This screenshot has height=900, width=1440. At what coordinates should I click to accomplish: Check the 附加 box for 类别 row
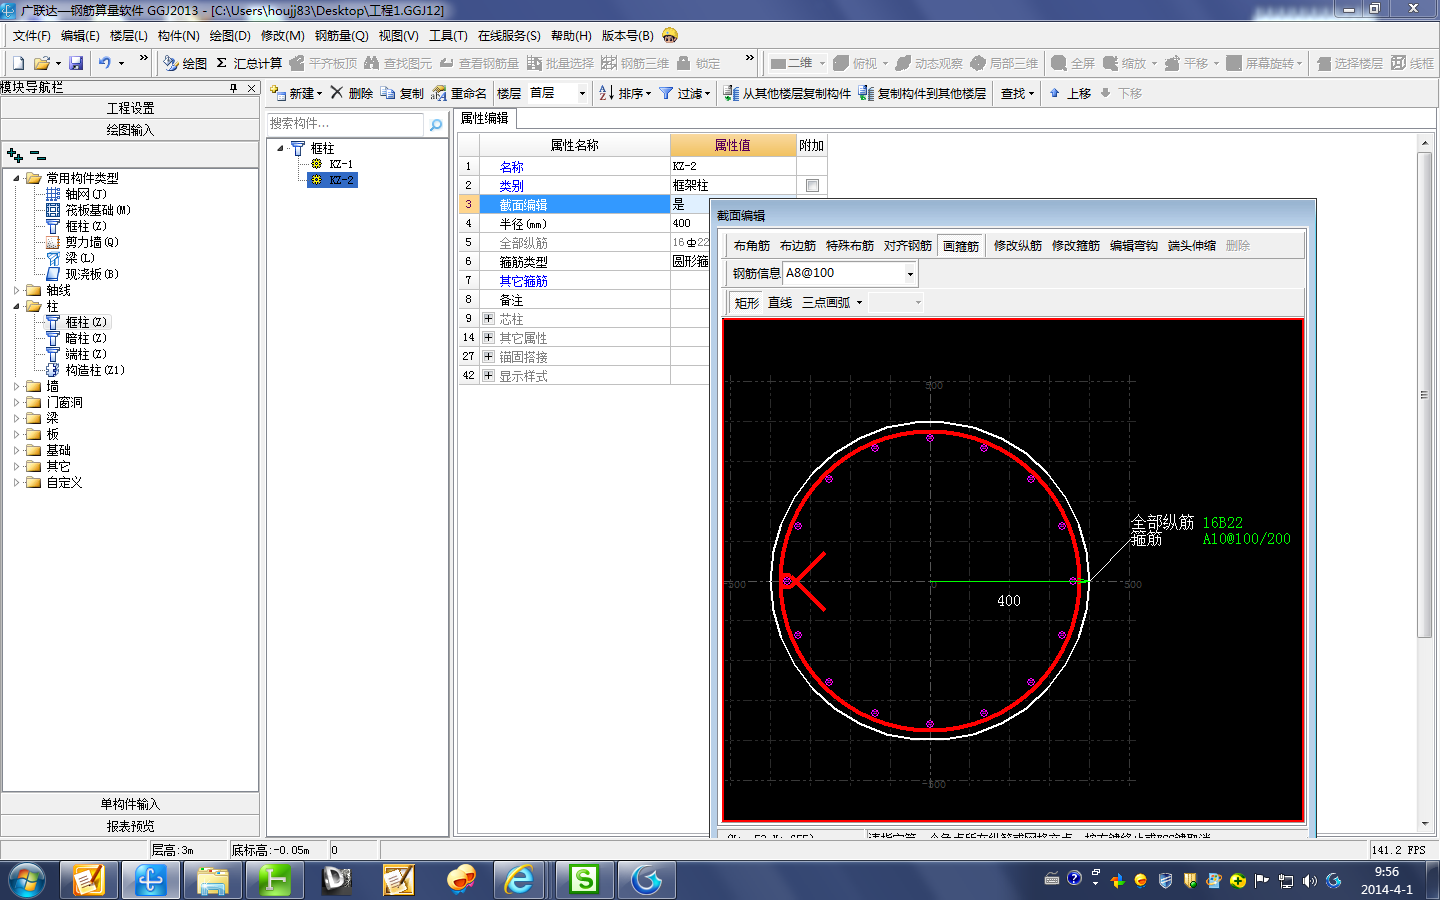click(812, 186)
